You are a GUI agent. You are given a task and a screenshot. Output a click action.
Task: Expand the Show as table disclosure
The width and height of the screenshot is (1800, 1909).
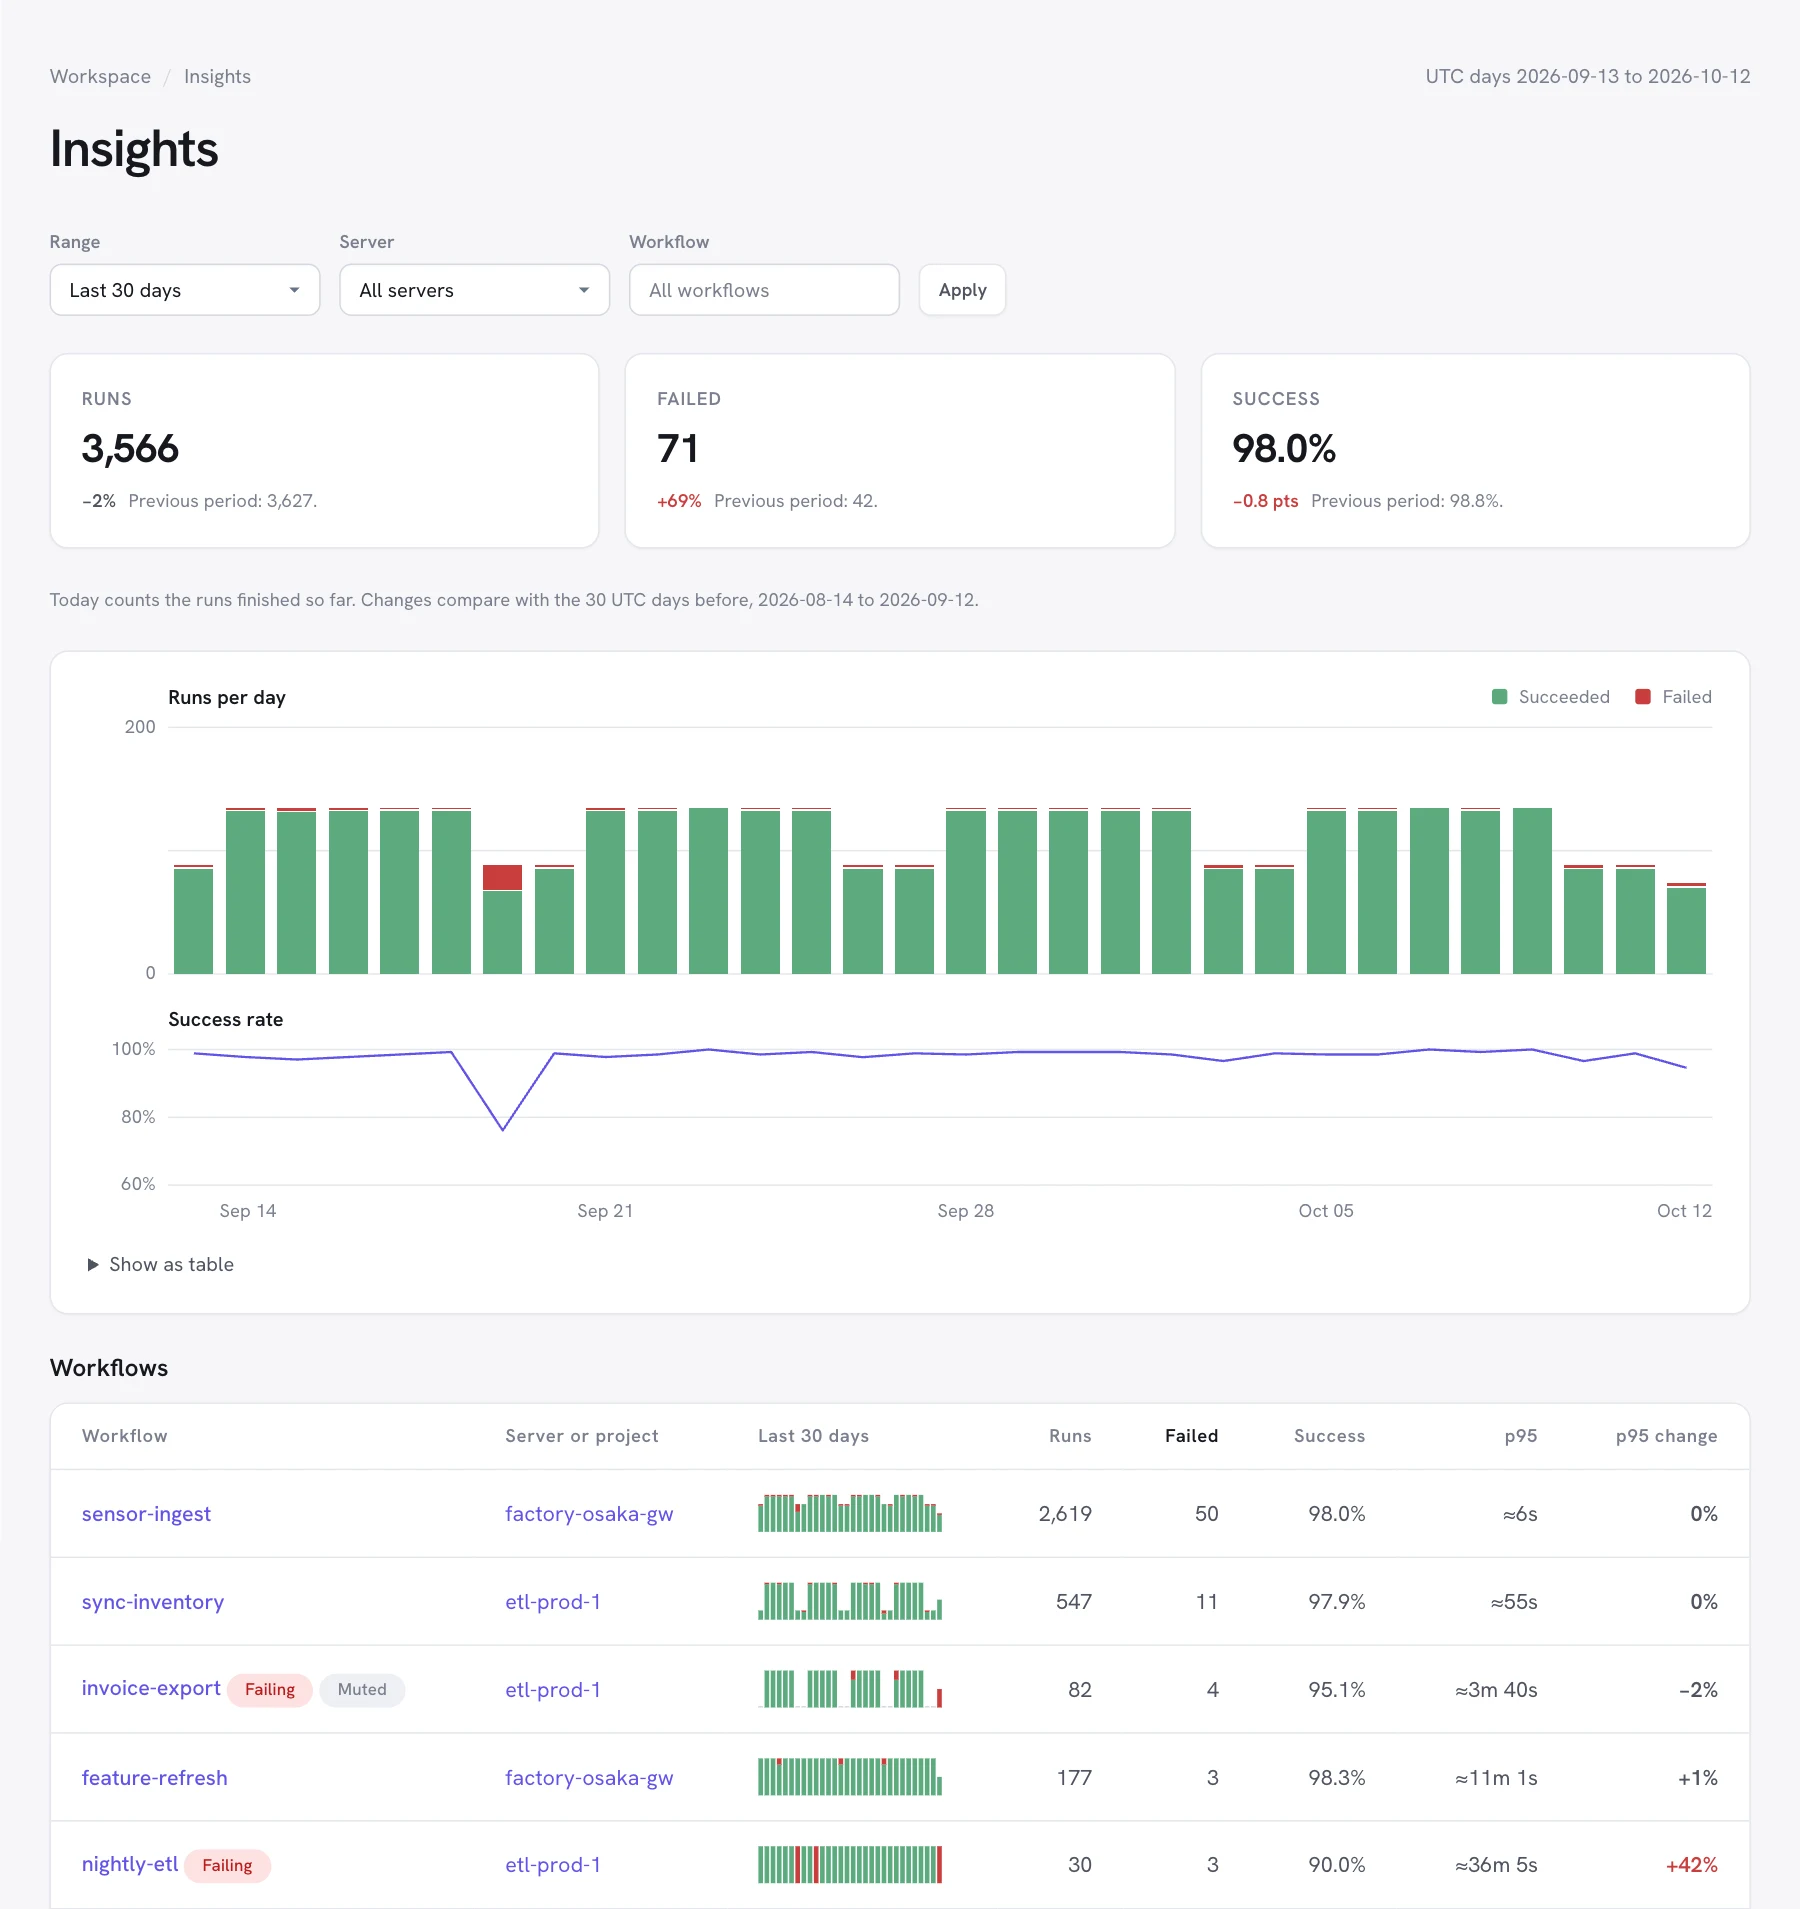coord(161,1264)
